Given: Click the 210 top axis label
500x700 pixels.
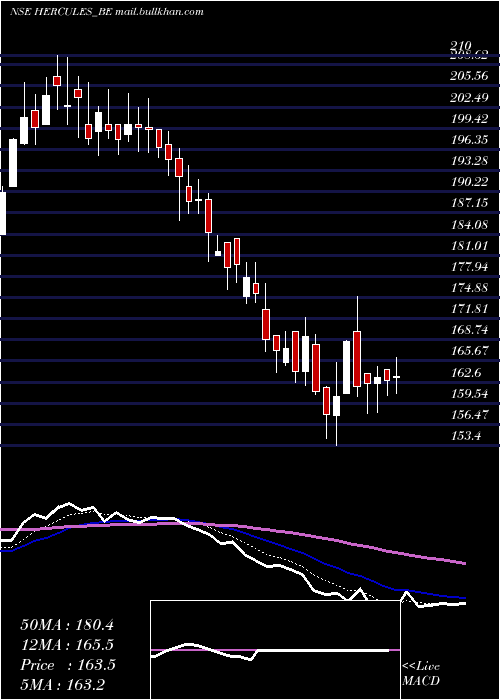Looking at the screenshot, I should coord(461,46).
